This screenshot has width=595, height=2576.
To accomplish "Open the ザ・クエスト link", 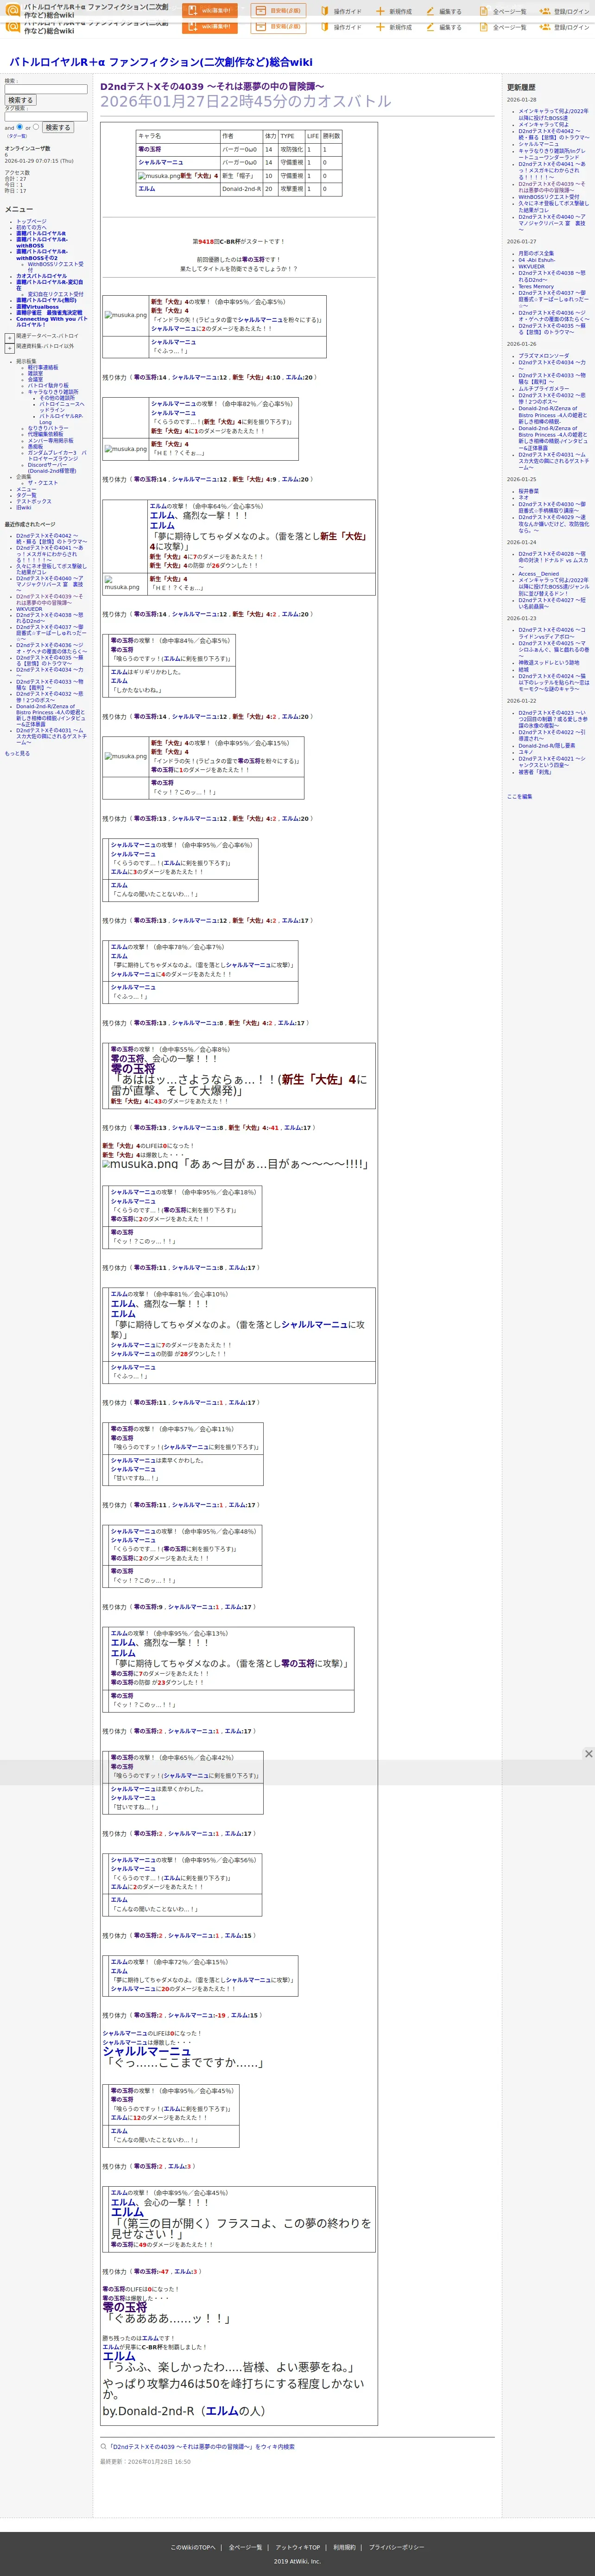I will pyautogui.click(x=43, y=483).
